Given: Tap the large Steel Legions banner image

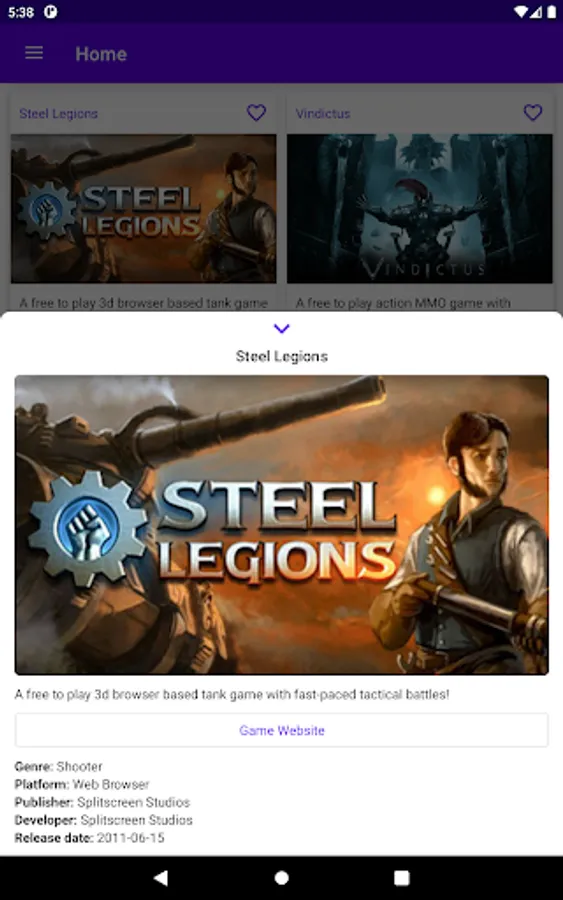Looking at the screenshot, I should 281,525.
